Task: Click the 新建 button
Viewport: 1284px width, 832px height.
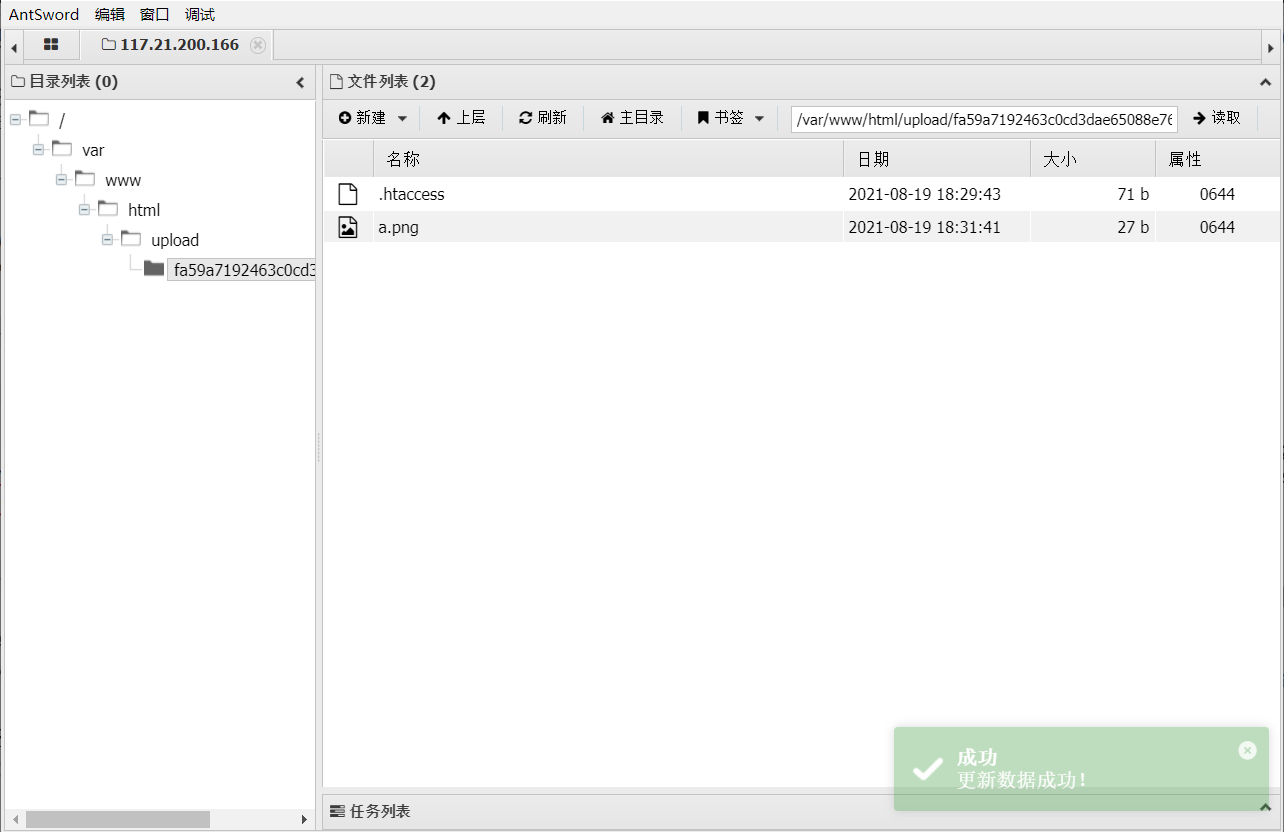Action: [362, 118]
